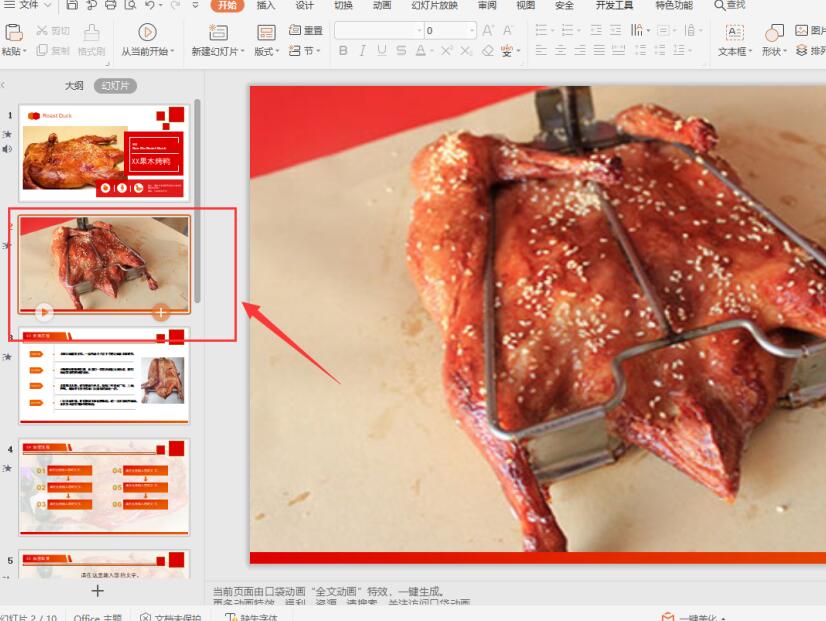Click the Center Align paragraph icon
The image size is (826, 621).
pos(560,51)
